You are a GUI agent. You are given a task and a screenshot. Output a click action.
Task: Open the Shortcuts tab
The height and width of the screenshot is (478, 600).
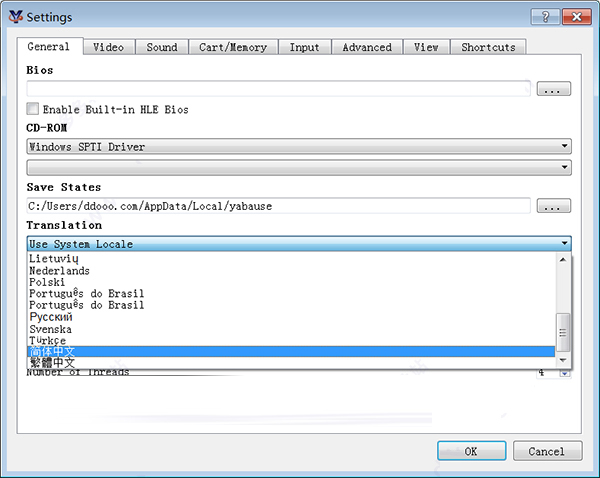point(488,47)
